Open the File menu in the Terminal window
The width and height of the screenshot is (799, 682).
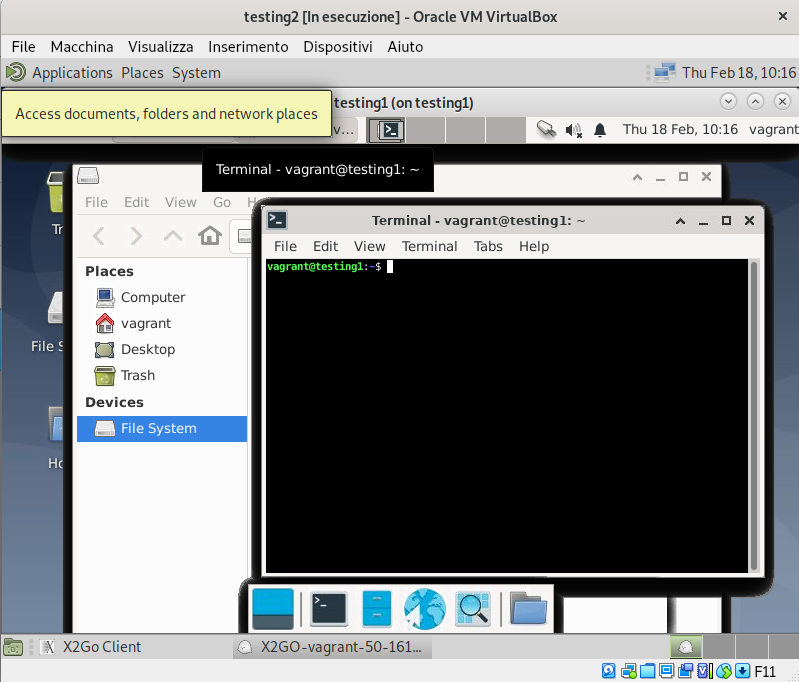pos(285,247)
